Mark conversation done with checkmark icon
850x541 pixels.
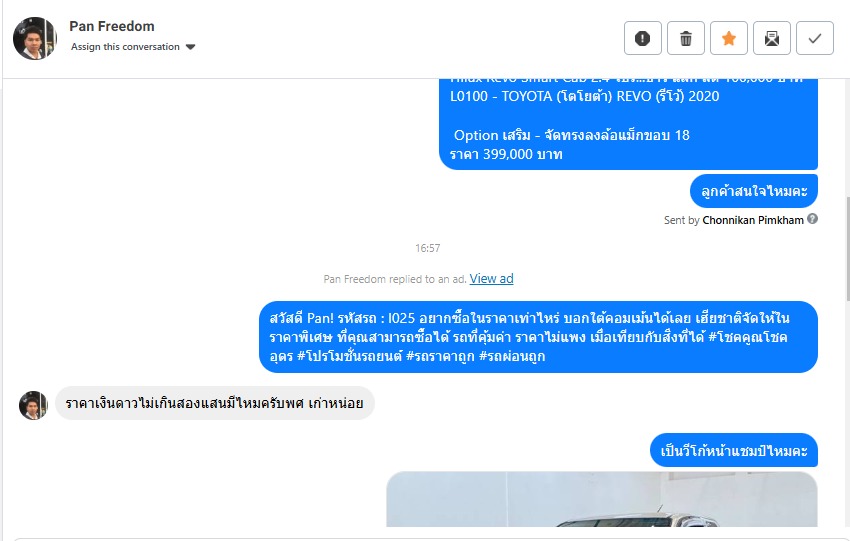click(x=815, y=38)
